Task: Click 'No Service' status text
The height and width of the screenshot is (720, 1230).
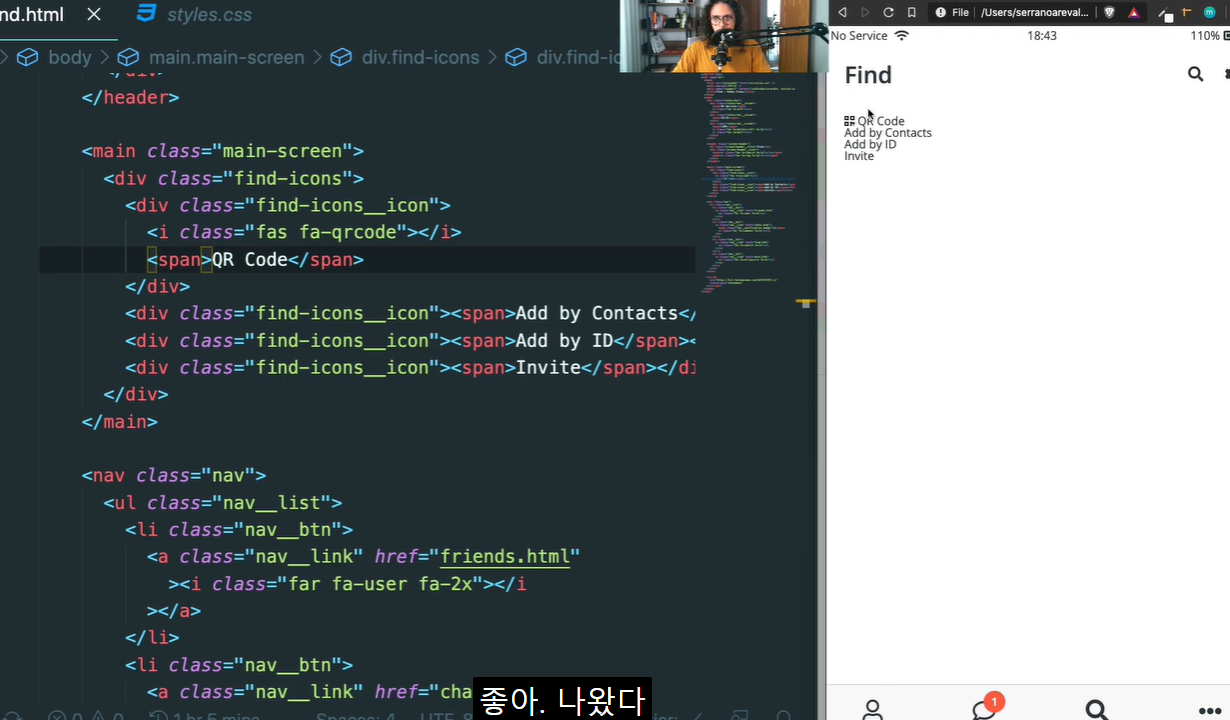Action: pos(859,36)
